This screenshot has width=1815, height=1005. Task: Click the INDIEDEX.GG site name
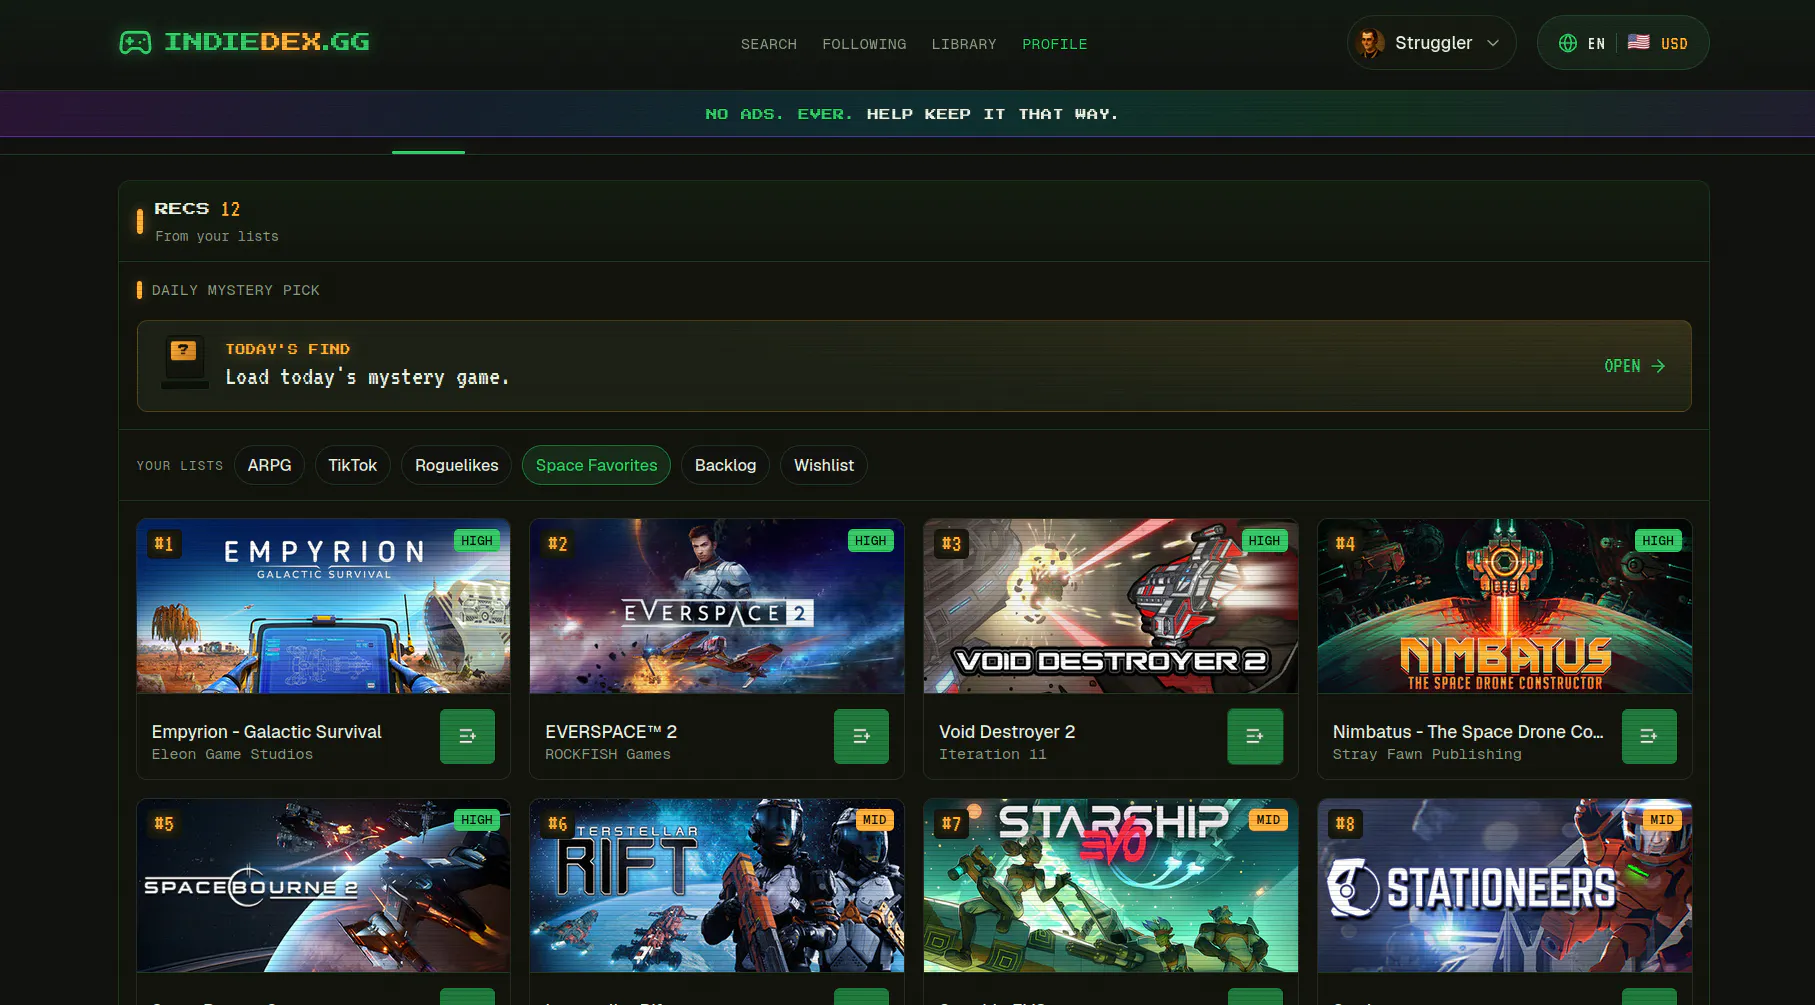click(267, 42)
